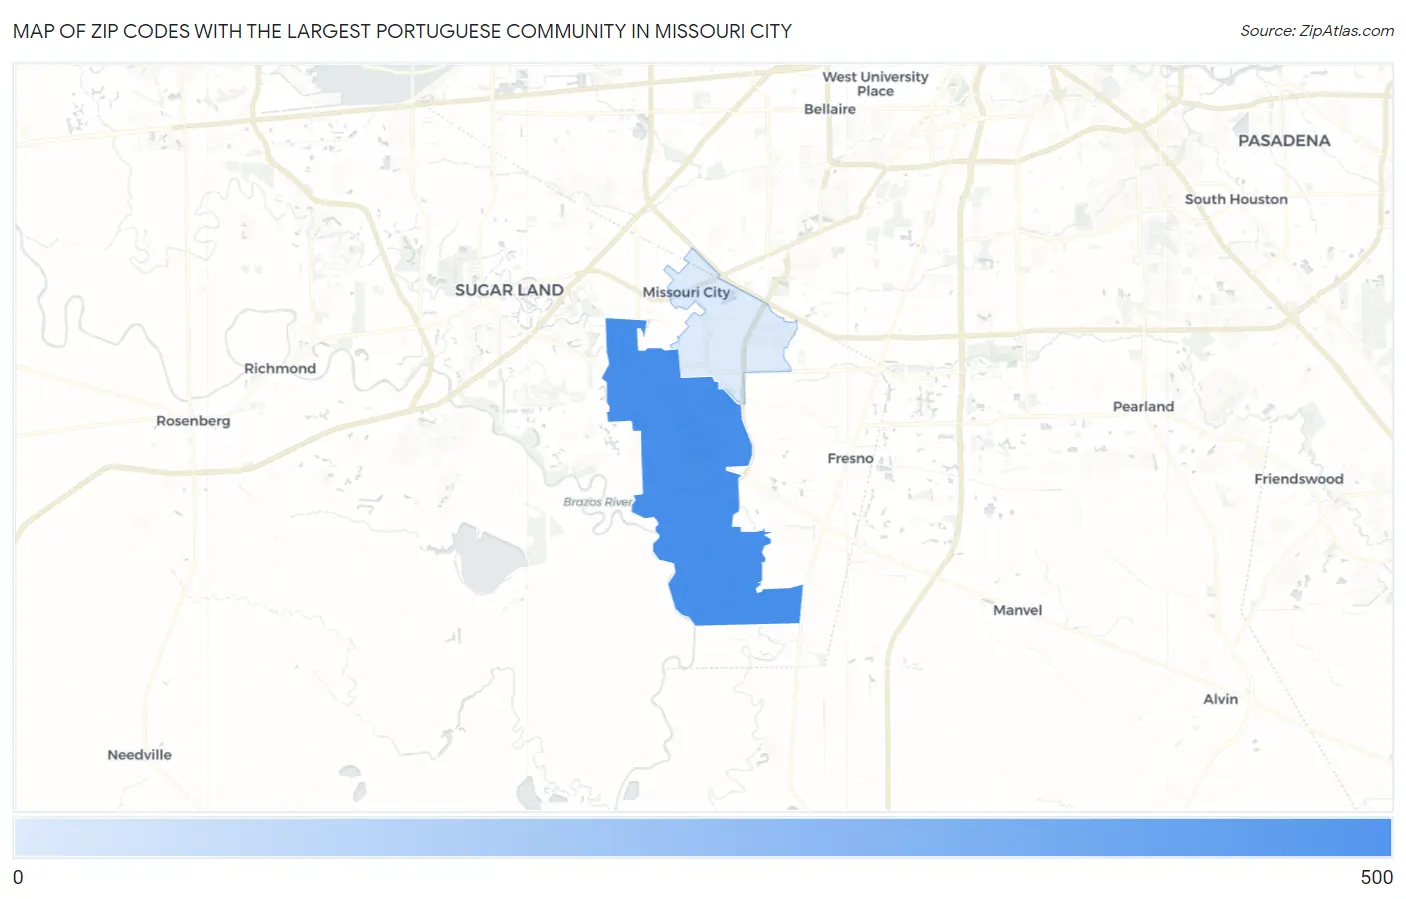This screenshot has width=1406, height=899.
Task: Click the map title heading
Action: [402, 31]
